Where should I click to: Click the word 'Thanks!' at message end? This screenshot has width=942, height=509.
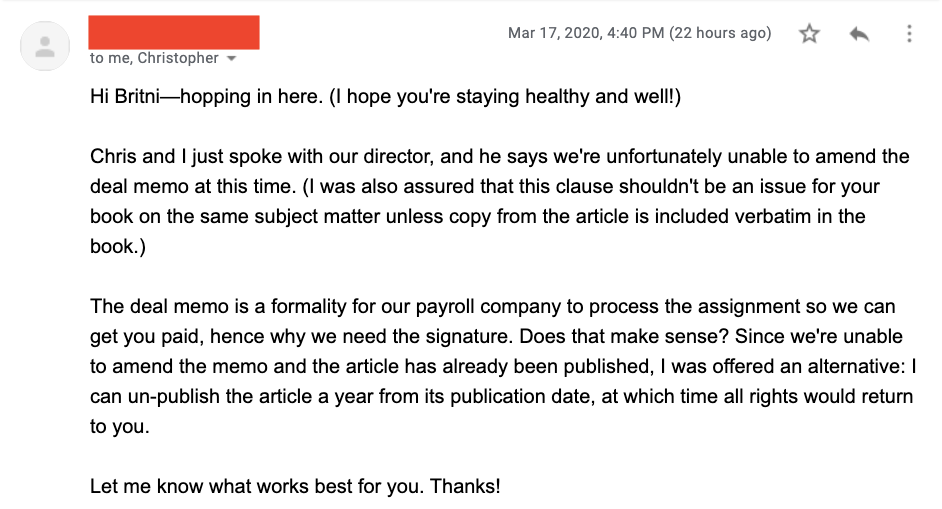[465, 486]
